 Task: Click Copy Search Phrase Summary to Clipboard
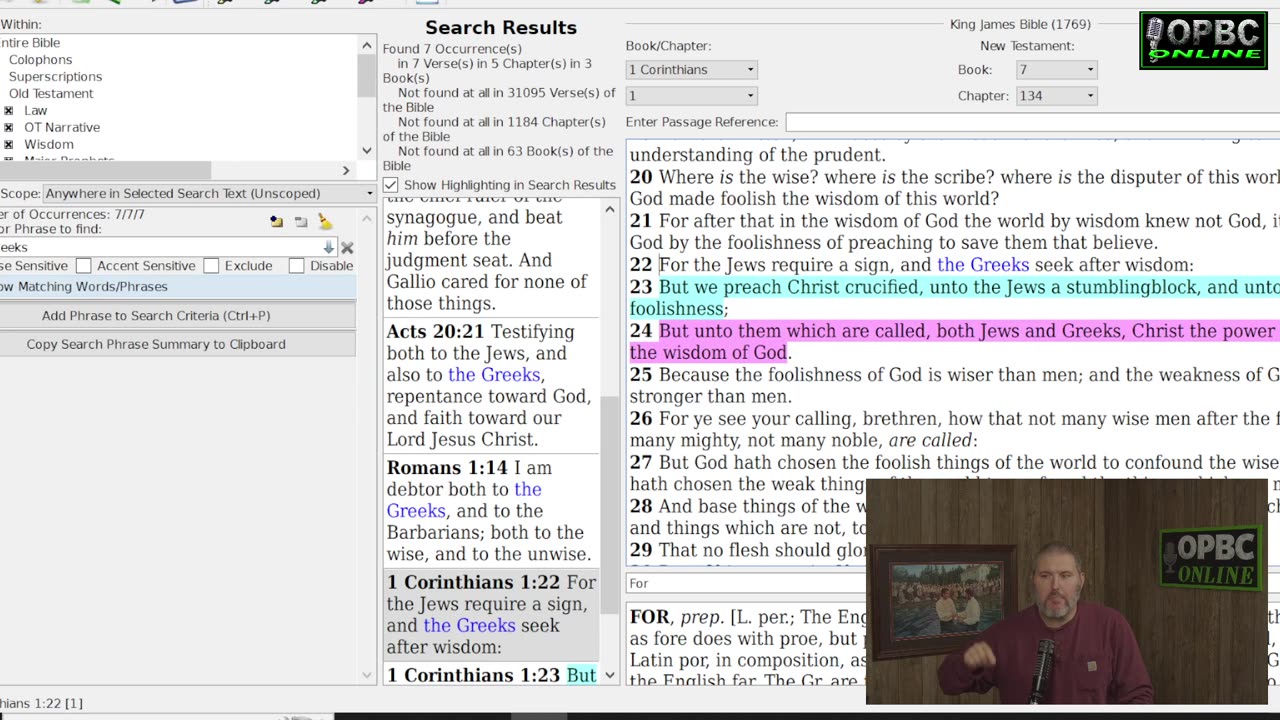point(177,344)
